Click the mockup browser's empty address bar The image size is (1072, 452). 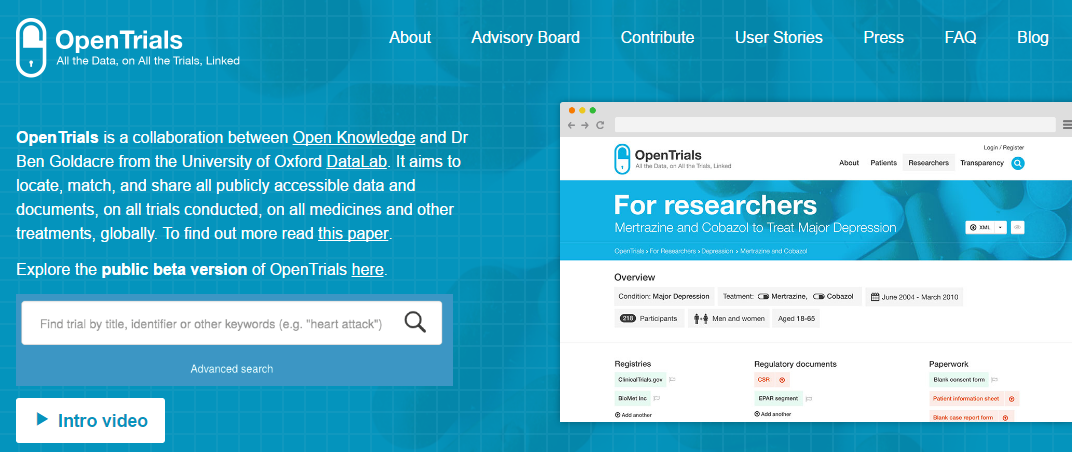click(x=835, y=124)
